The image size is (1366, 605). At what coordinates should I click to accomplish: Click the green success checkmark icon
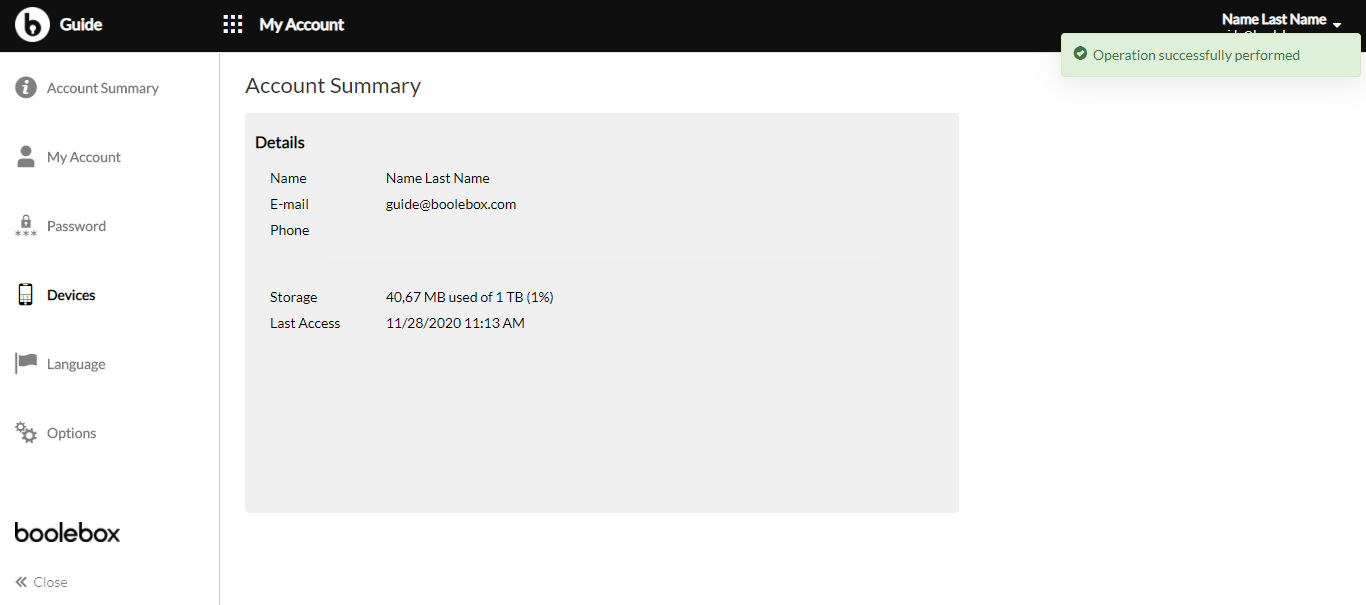(1080, 54)
